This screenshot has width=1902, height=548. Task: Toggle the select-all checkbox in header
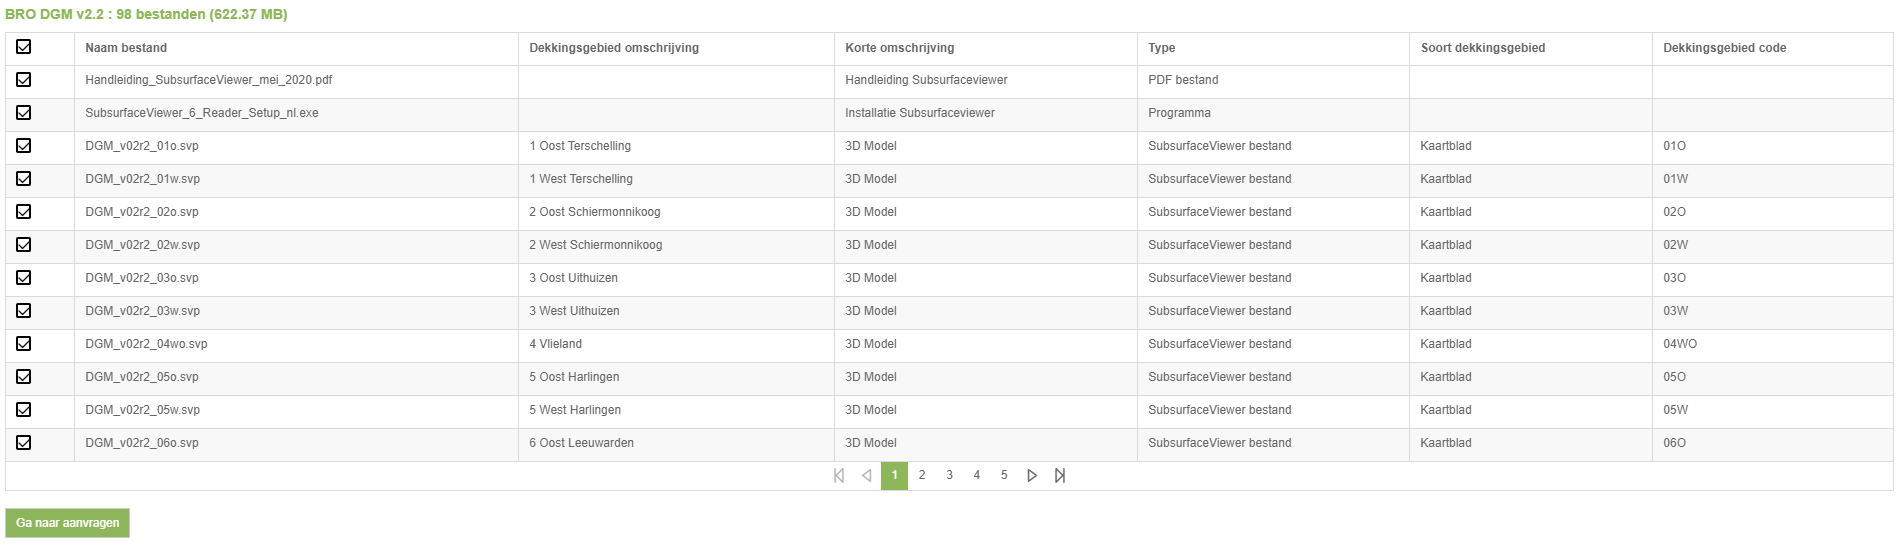tap(24, 47)
